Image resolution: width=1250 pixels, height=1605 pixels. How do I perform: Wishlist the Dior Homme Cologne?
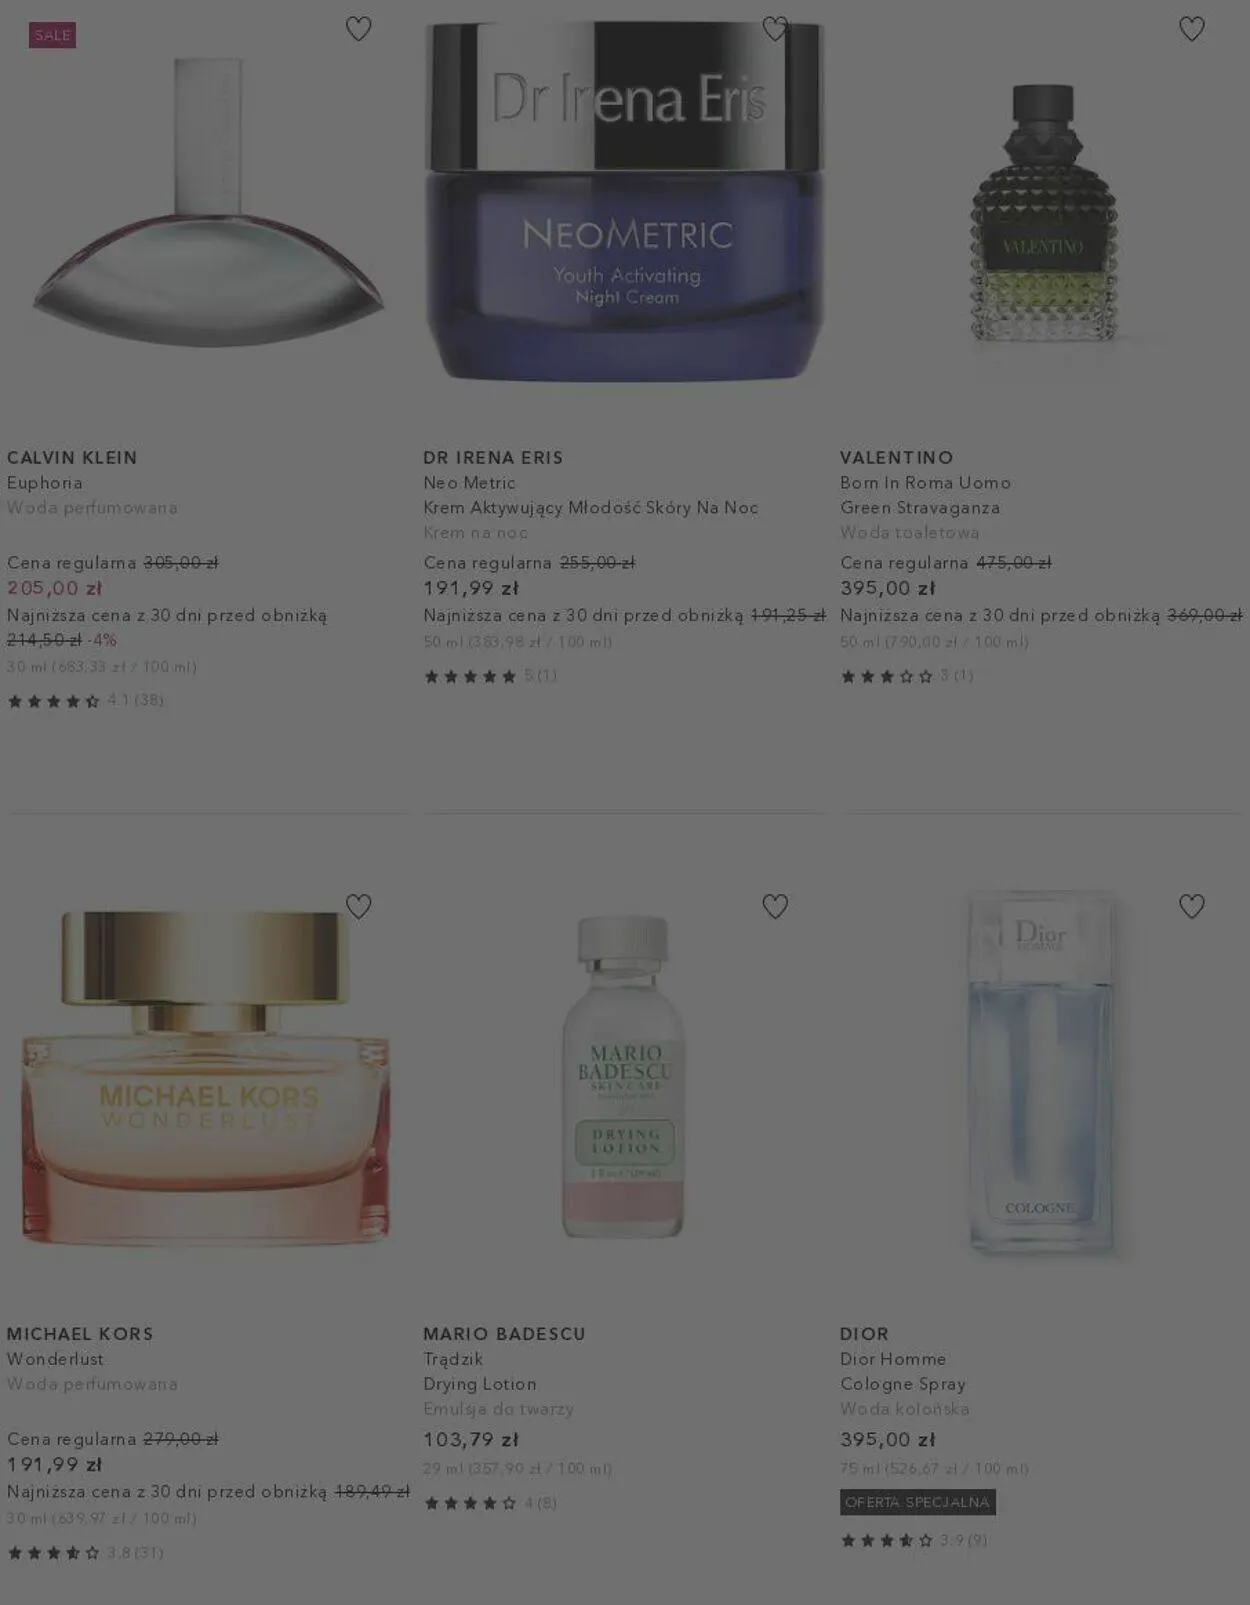pyautogui.click(x=1192, y=906)
